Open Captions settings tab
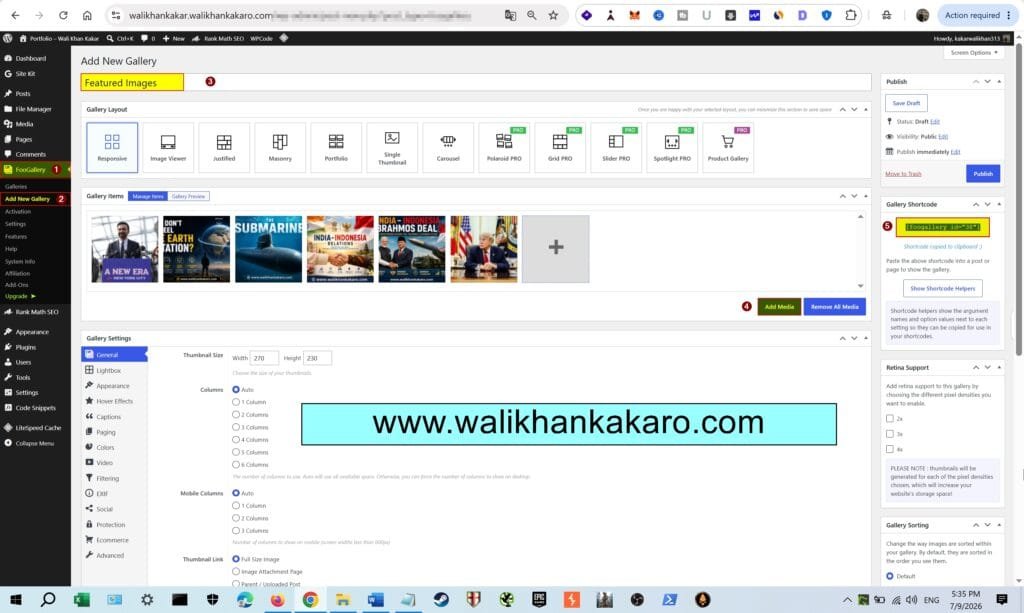Viewport: 1024px width, 613px height. pyautogui.click(x=114, y=417)
